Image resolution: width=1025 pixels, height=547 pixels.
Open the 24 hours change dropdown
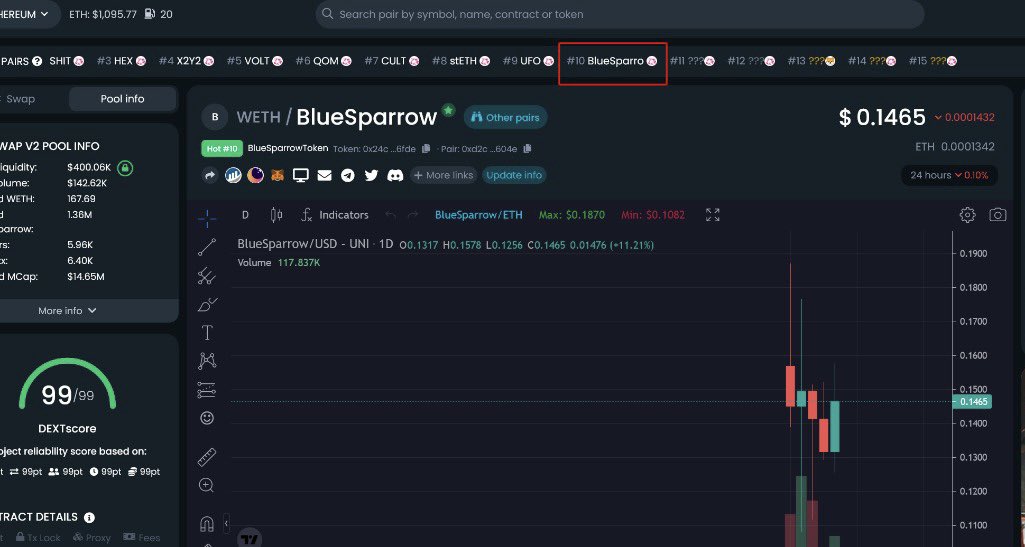(x=949, y=175)
